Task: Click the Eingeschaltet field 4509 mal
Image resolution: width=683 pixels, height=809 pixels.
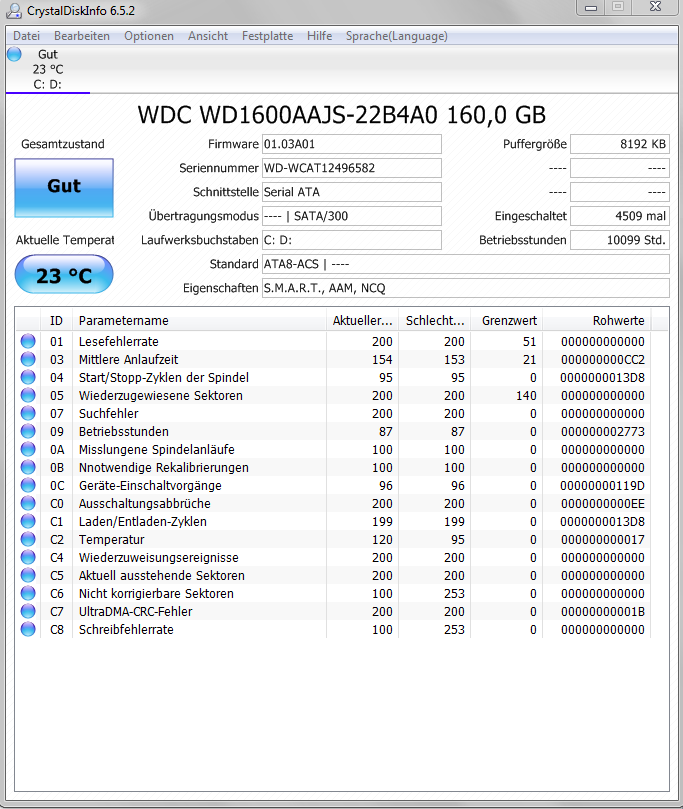Action: pos(620,216)
